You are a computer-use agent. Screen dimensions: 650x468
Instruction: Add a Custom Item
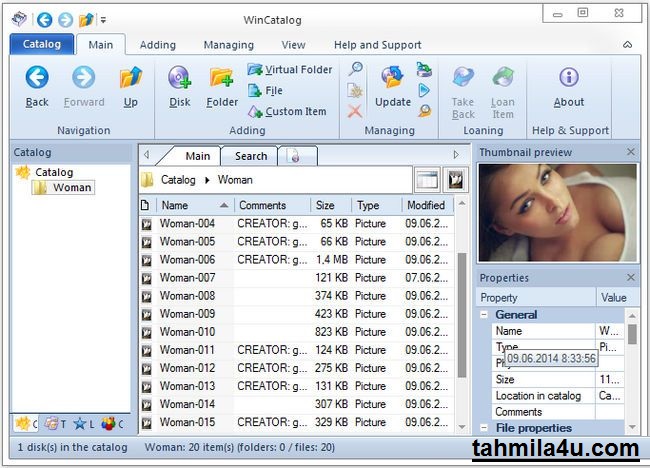coord(287,111)
